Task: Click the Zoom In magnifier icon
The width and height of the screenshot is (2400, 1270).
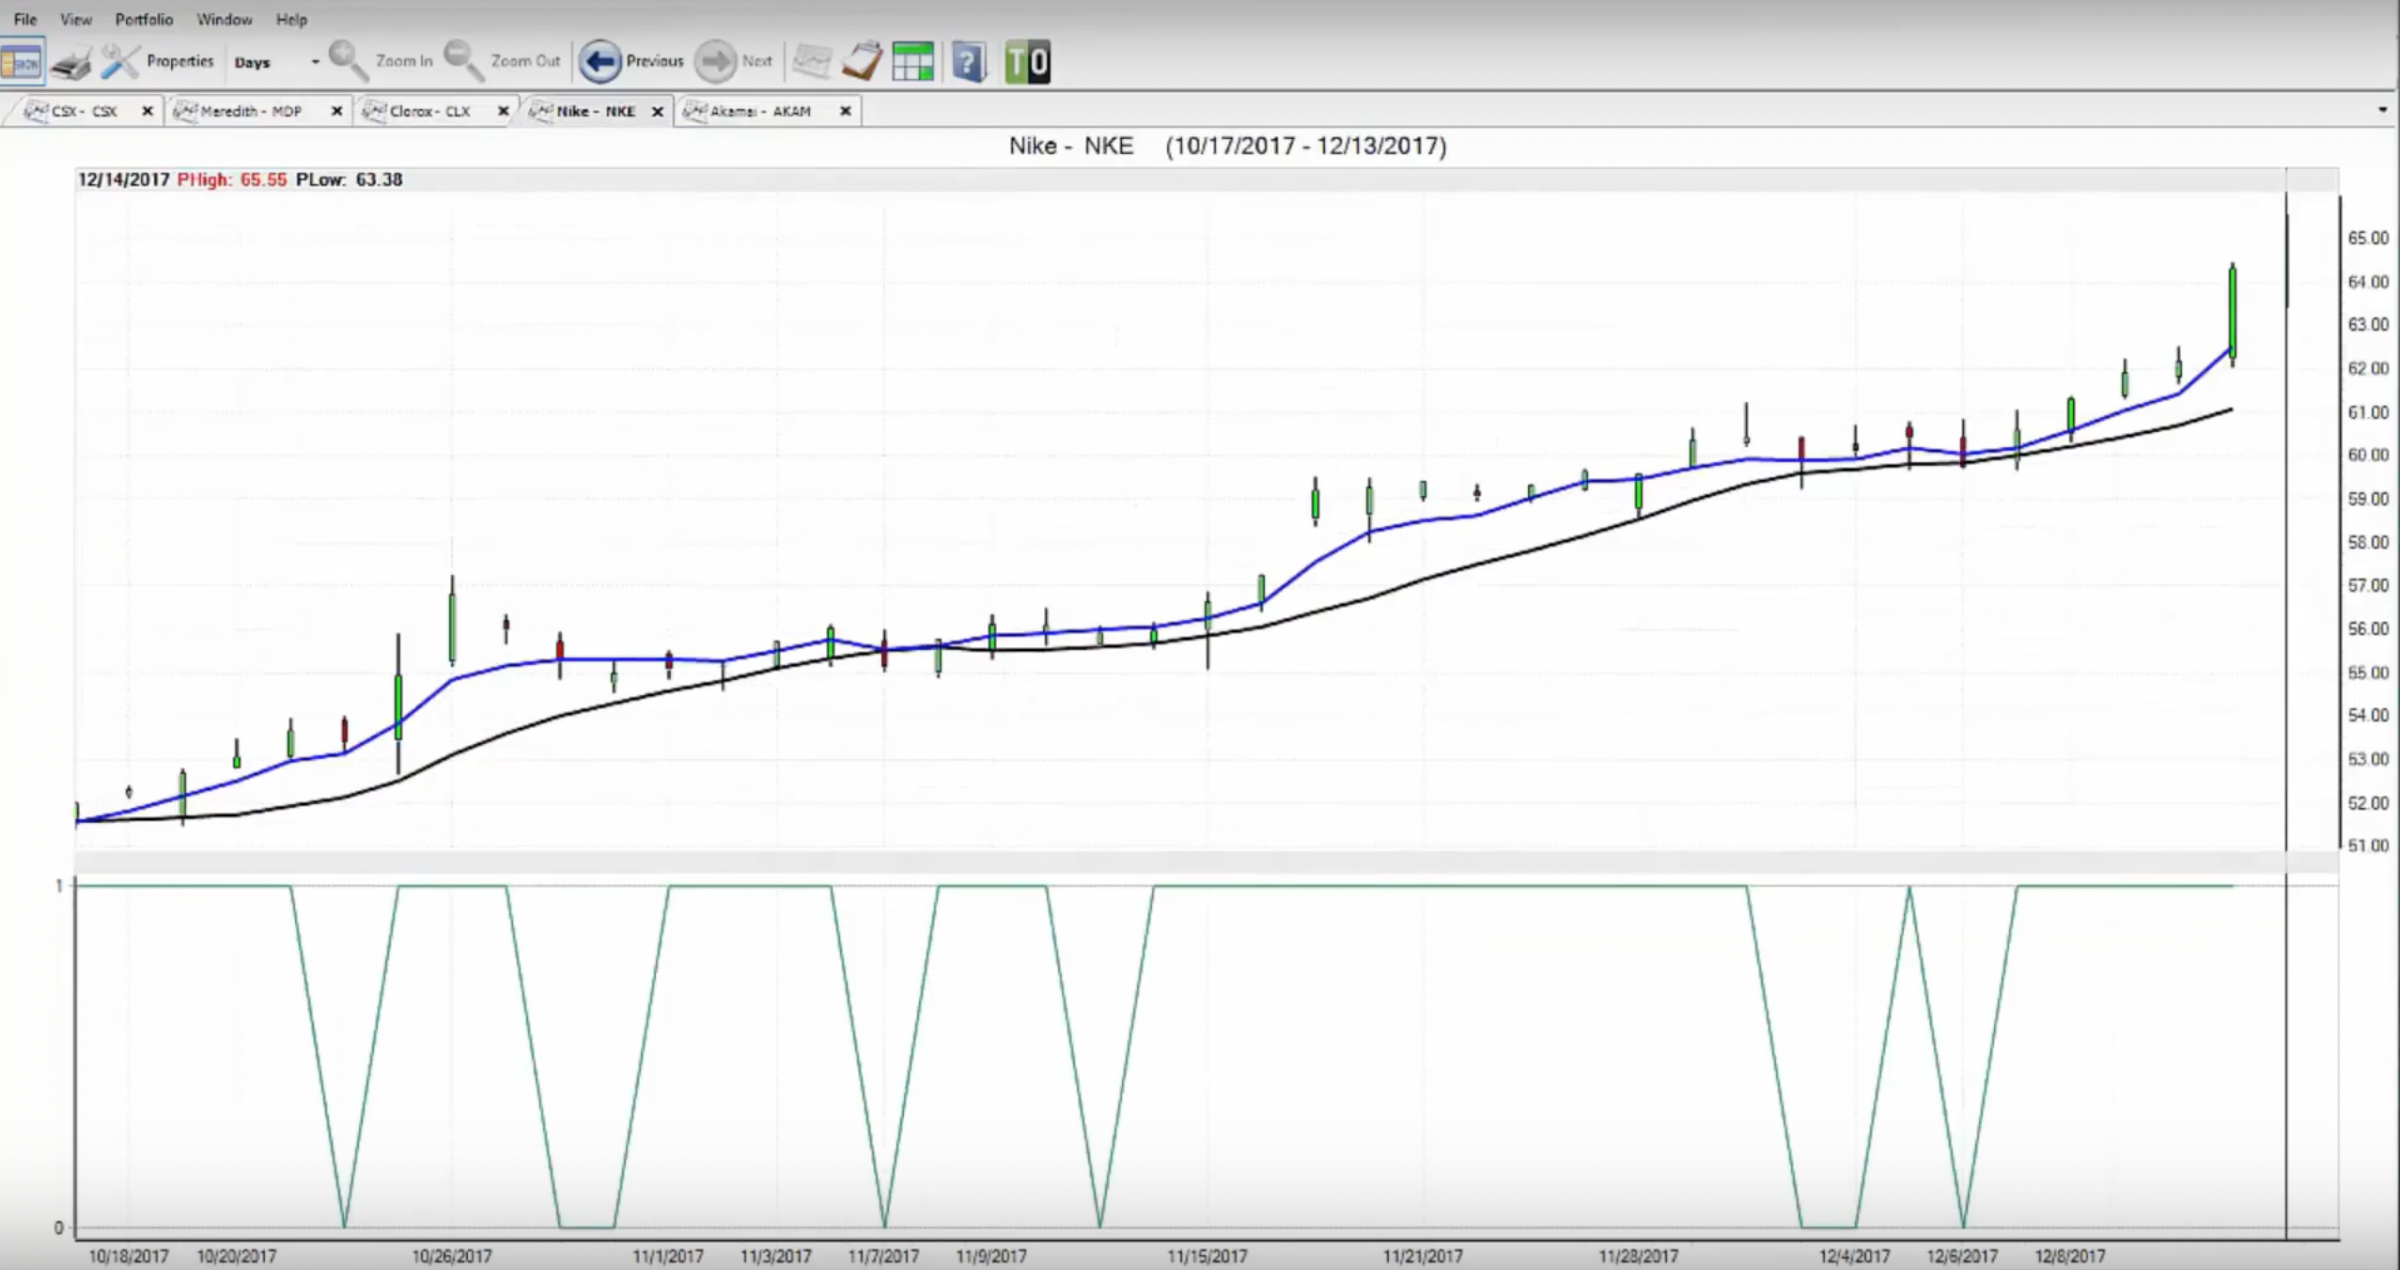Action: pos(348,61)
